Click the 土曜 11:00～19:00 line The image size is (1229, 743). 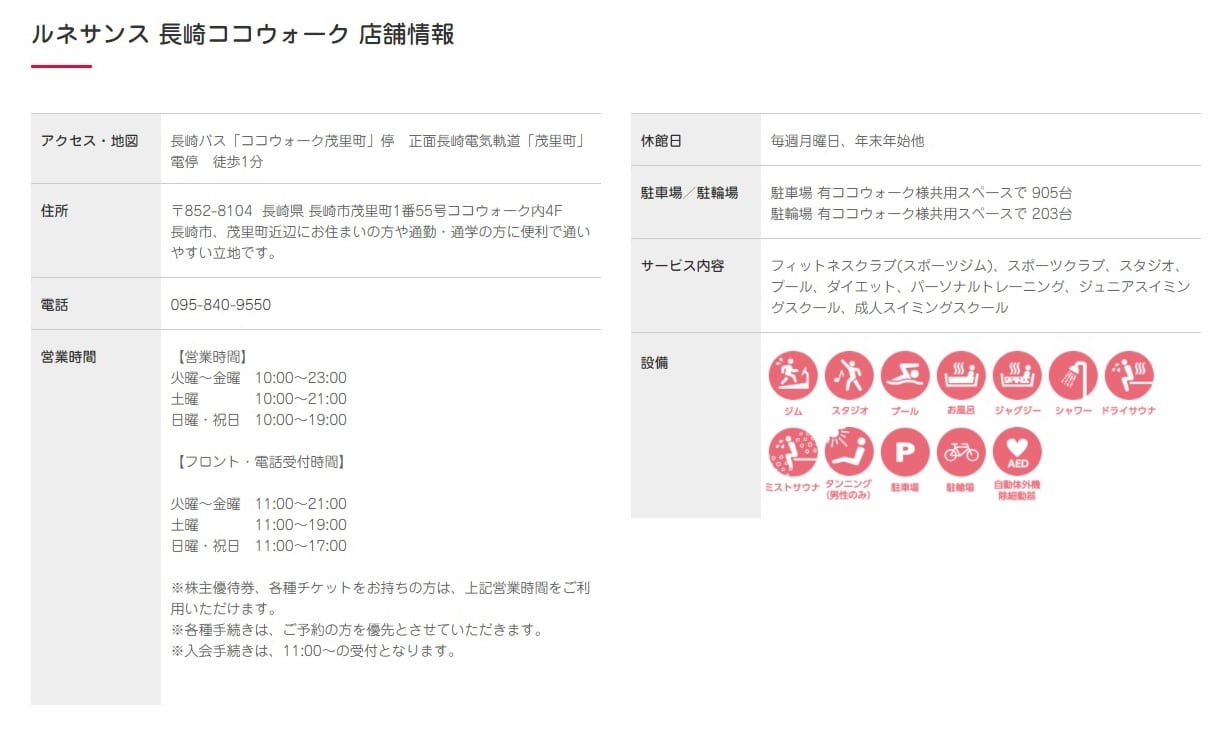coord(259,524)
